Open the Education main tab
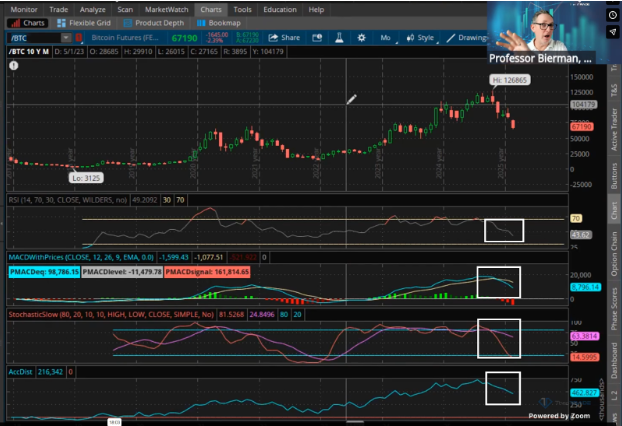Image resolution: width=622 pixels, height=426 pixels. tap(280, 10)
